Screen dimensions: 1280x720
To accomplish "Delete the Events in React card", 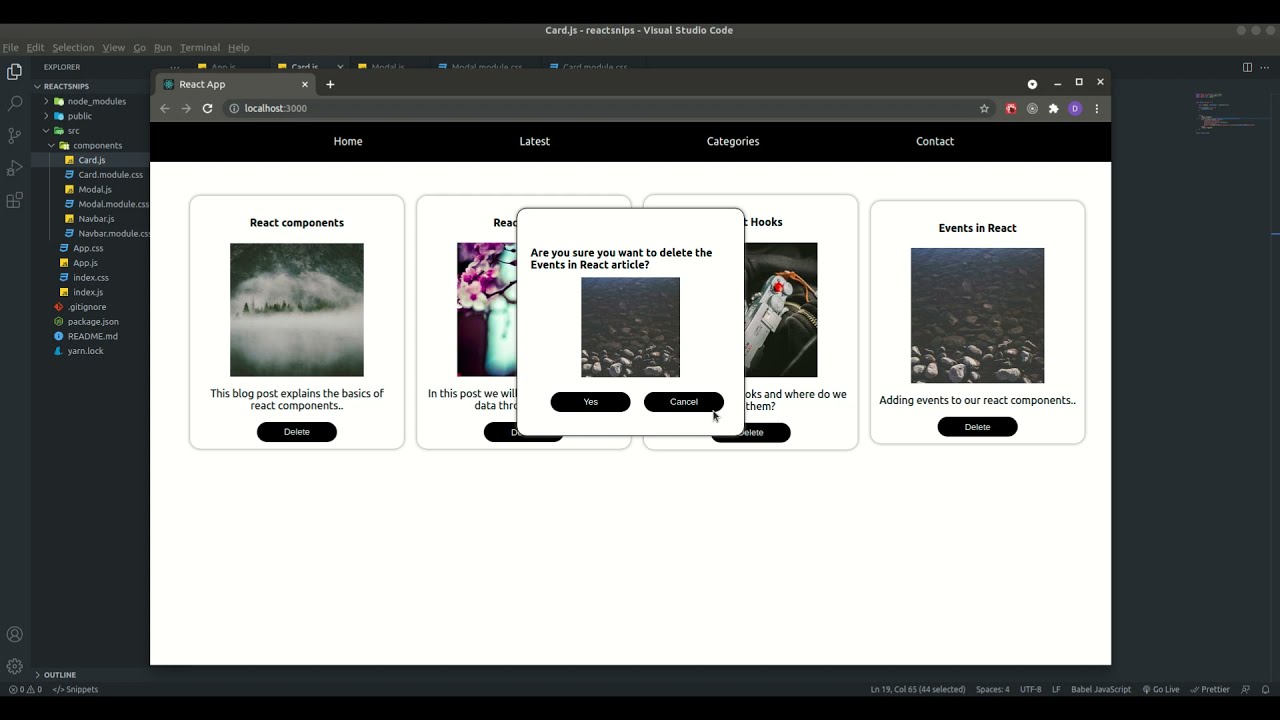I will pos(977,427).
